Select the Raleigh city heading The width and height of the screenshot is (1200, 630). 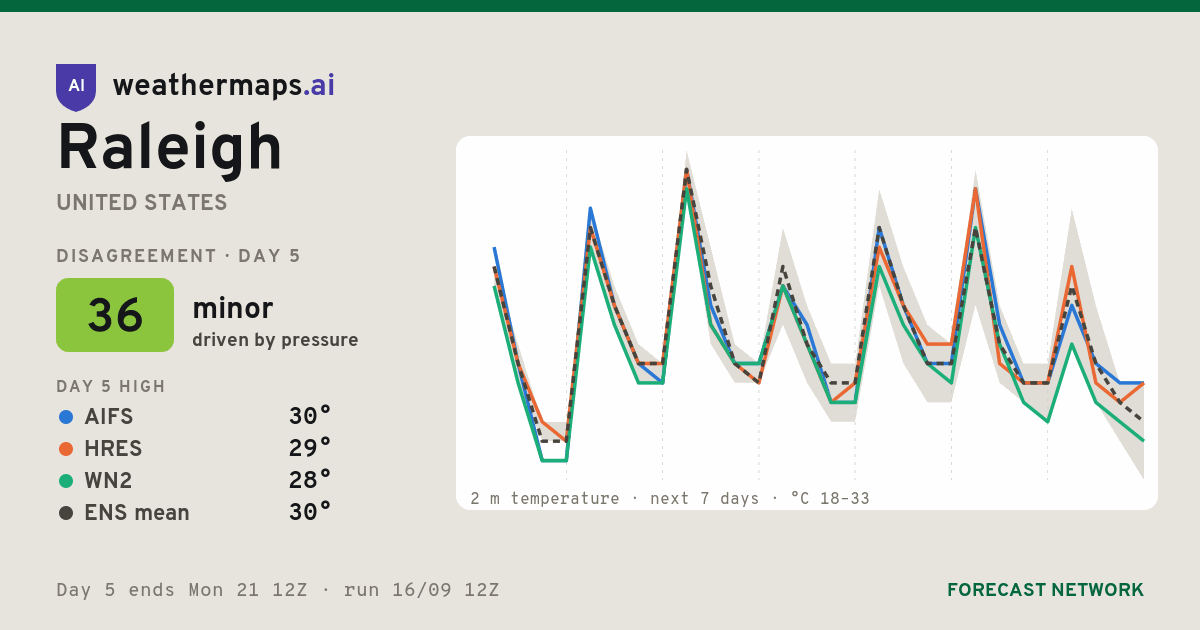pyautogui.click(x=170, y=147)
